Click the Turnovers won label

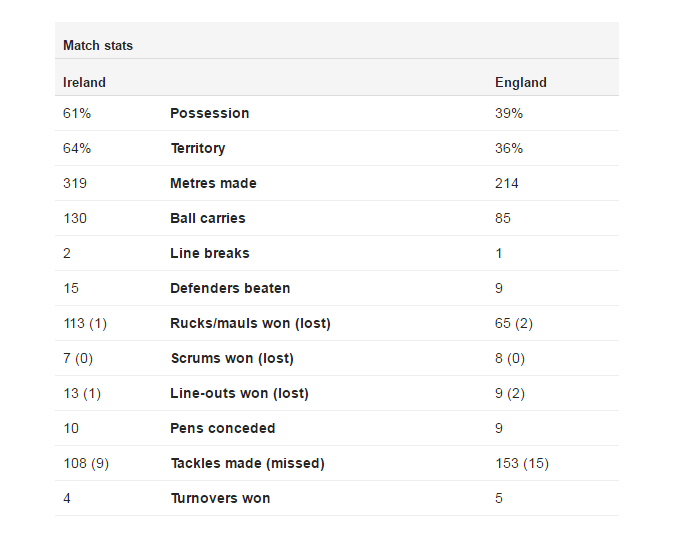[x=220, y=498]
